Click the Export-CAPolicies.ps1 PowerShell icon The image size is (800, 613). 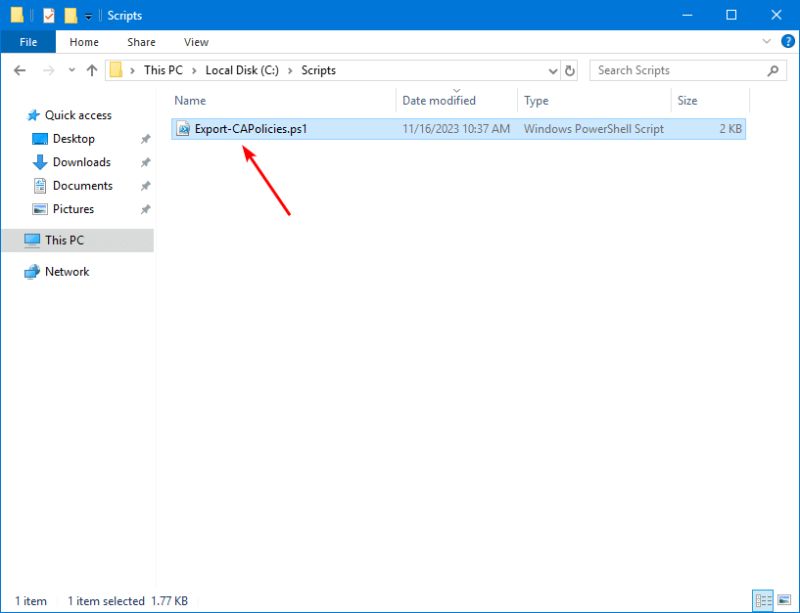pyautogui.click(x=184, y=129)
